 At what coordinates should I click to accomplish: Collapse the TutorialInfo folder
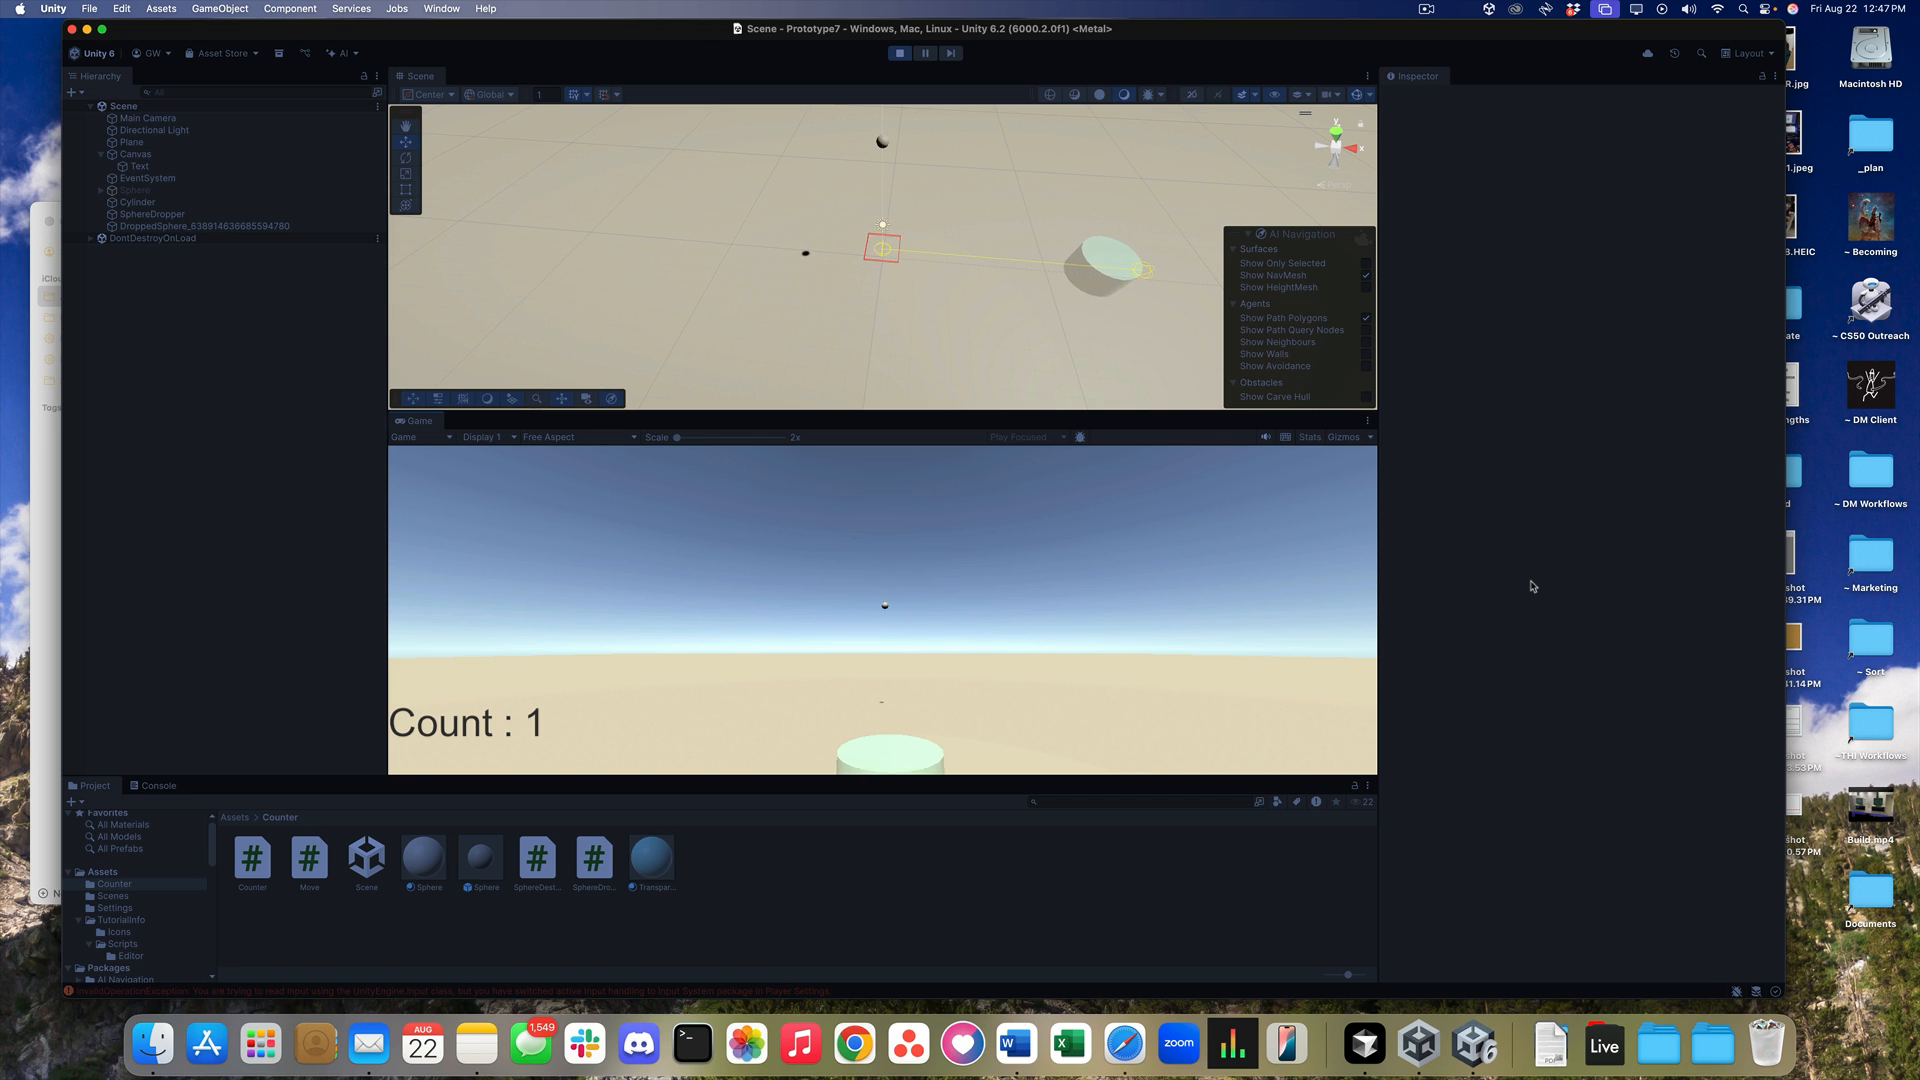coord(78,920)
